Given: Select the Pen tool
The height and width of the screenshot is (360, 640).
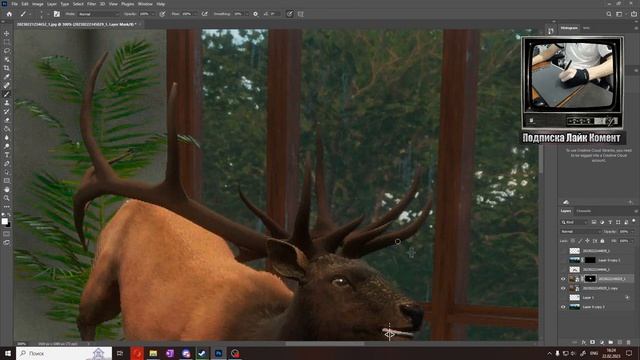Looking at the screenshot, I should tap(7, 164).
